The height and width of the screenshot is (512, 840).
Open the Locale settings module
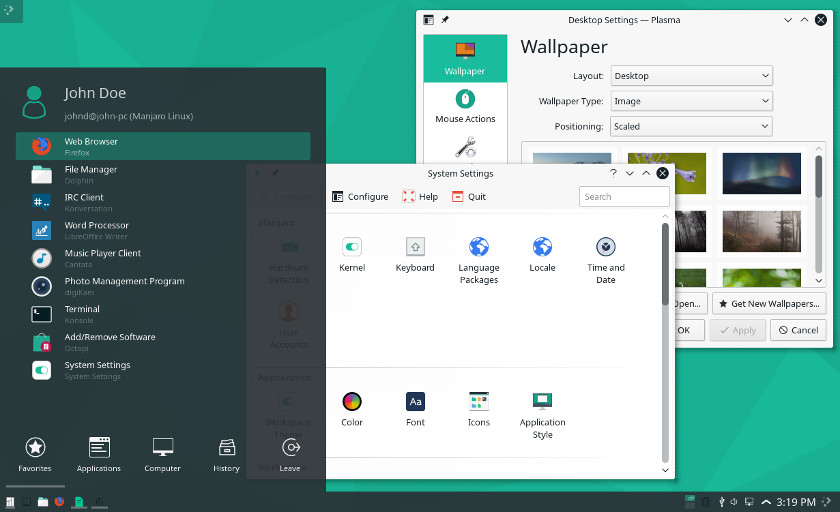pyautogui.click(x=542, y=254)
